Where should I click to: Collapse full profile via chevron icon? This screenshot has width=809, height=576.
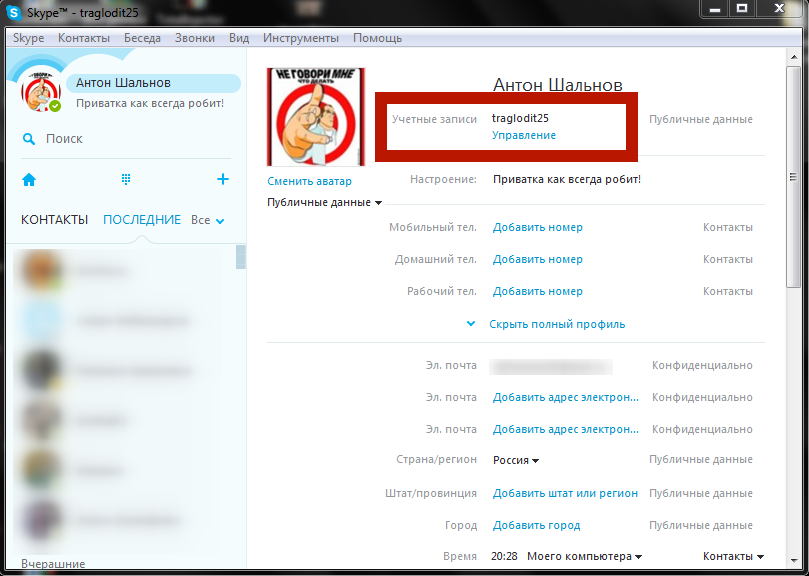click(x=471, y=324)
